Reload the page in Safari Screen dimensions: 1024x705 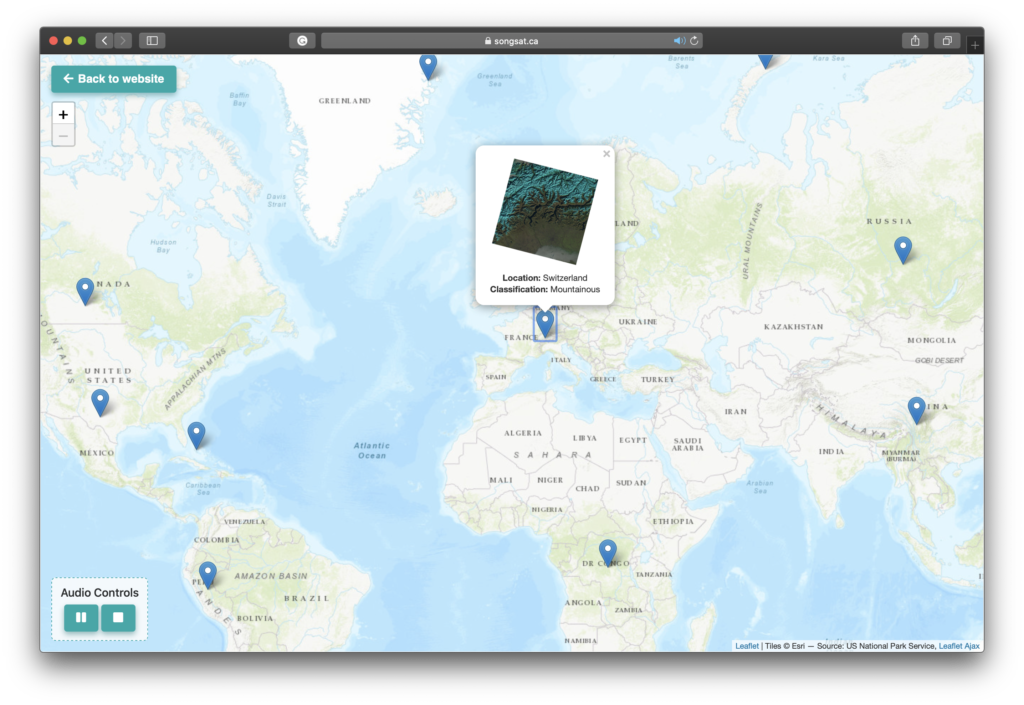(x=694, y=41)
